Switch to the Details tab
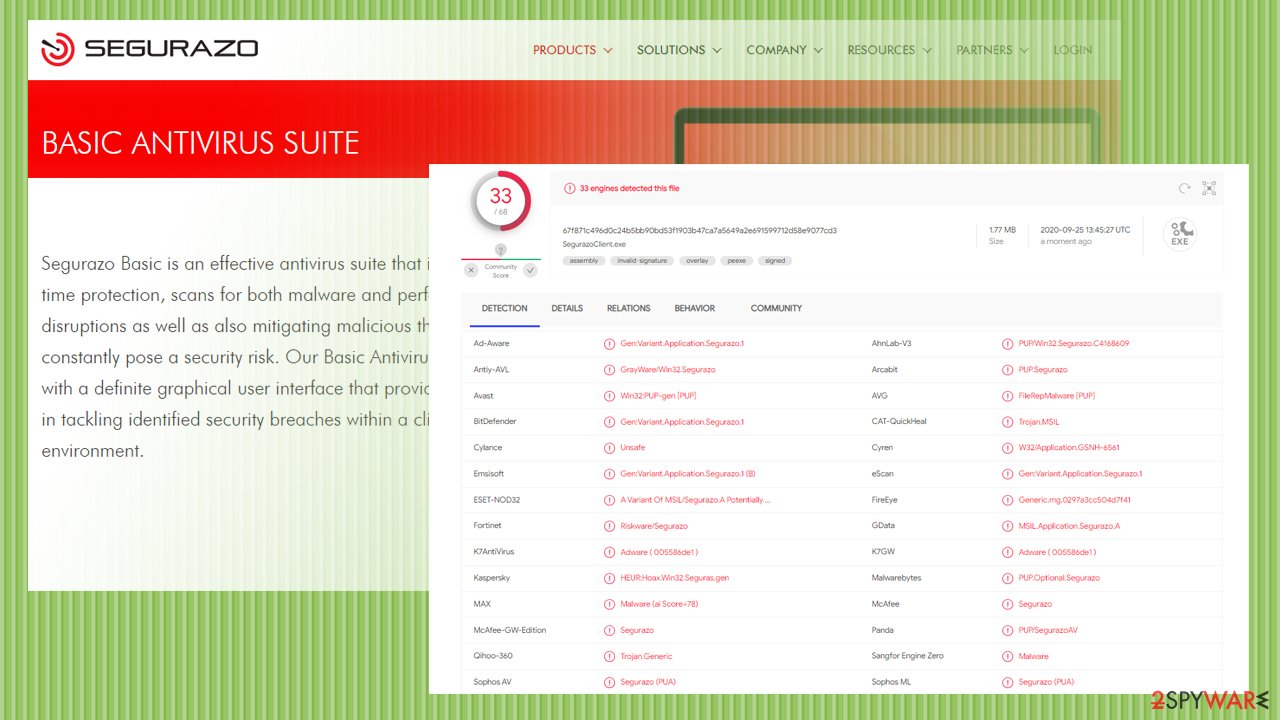 (x=567, y=308)
